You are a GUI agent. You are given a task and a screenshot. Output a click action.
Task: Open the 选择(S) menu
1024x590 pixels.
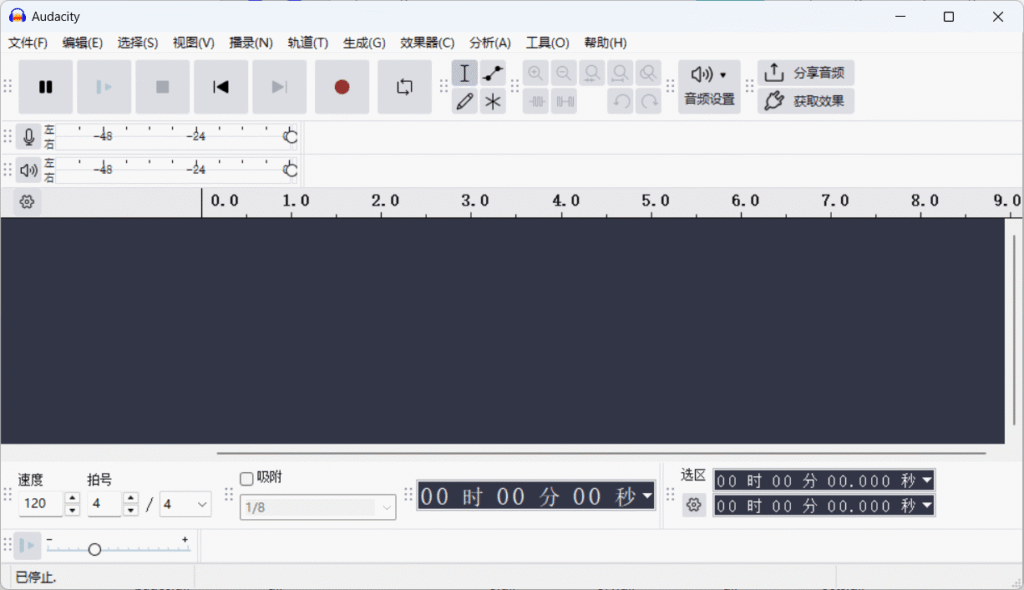coord(138,43)
